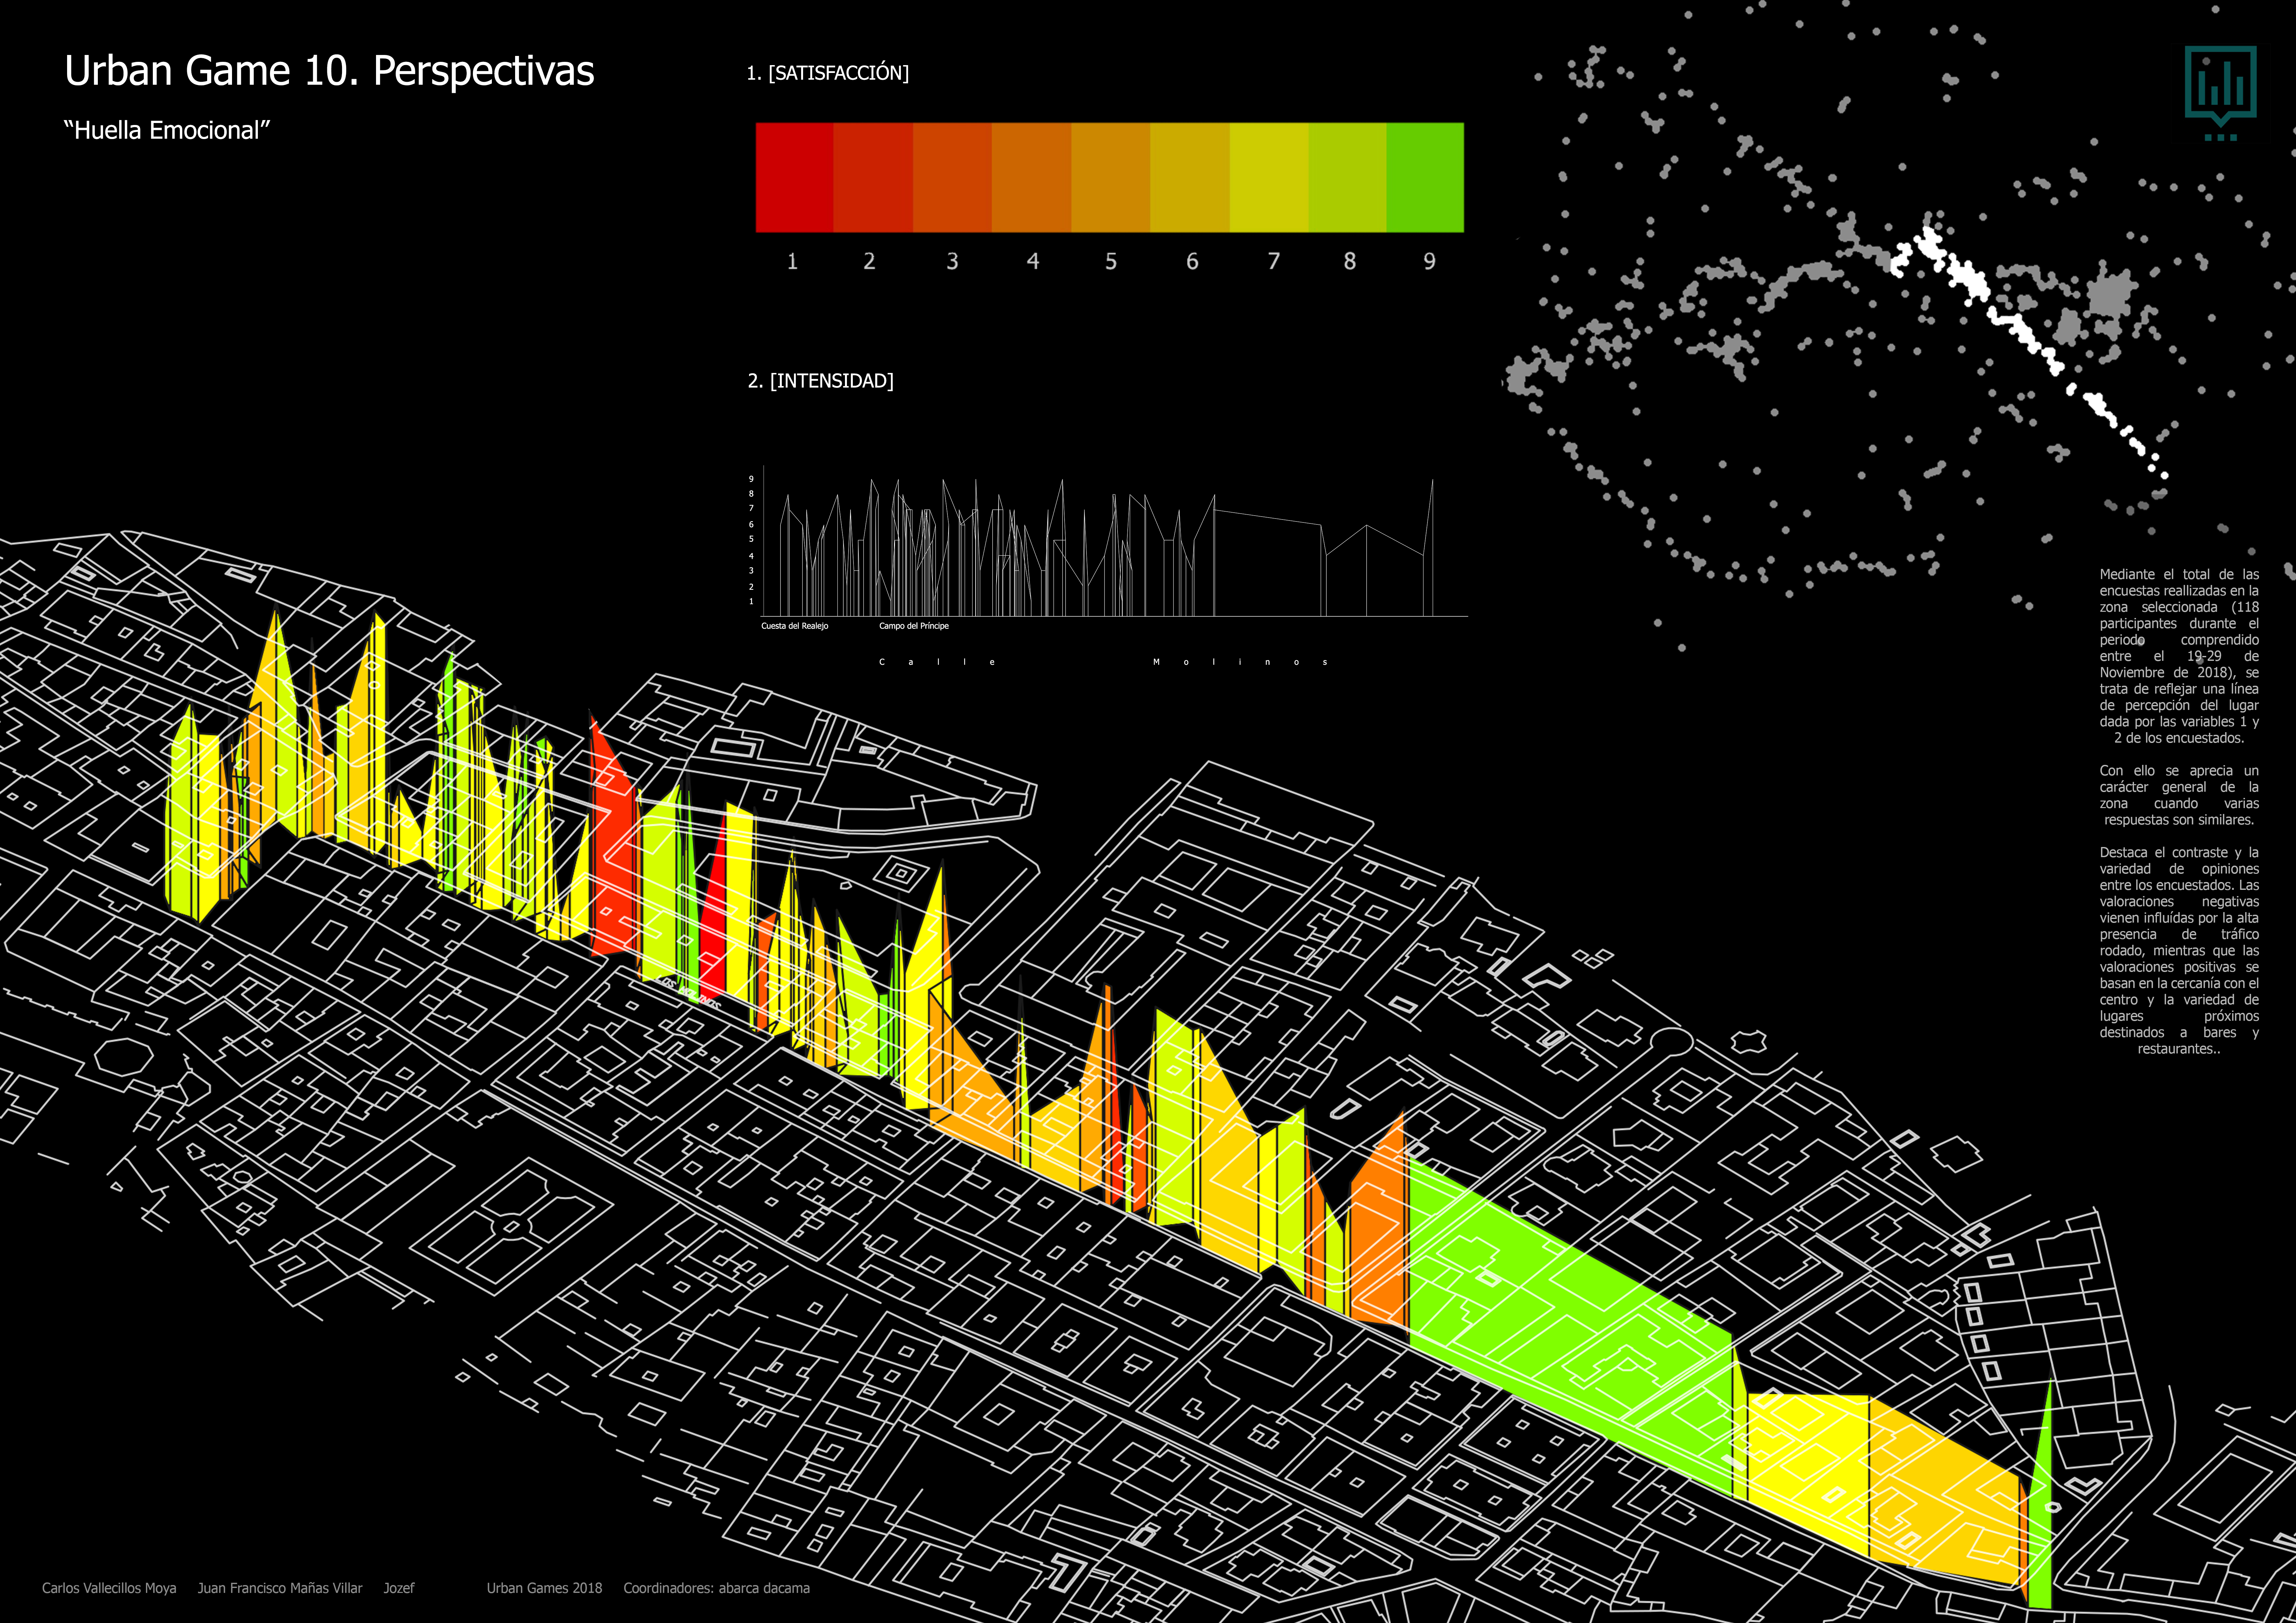
Task: Click the satisfaction scale label "6"
Action: (x=1192, y=262)
